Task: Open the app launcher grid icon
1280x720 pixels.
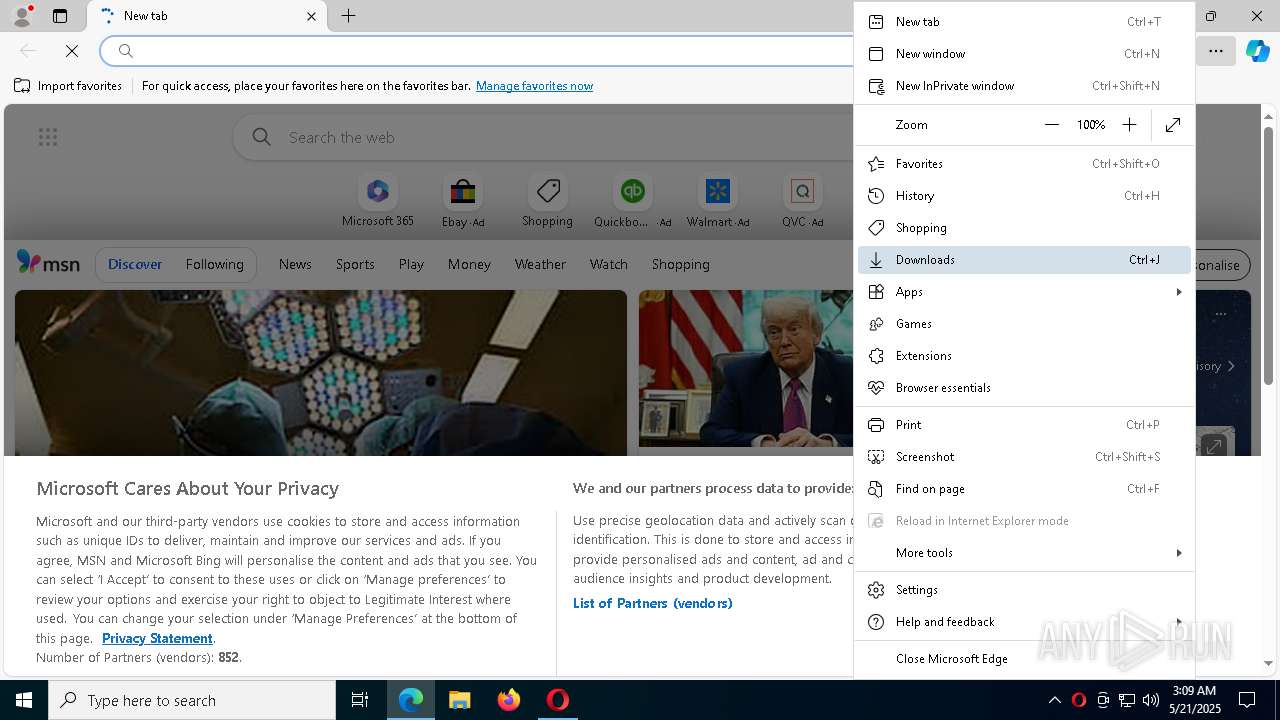Action: (48, 137)
